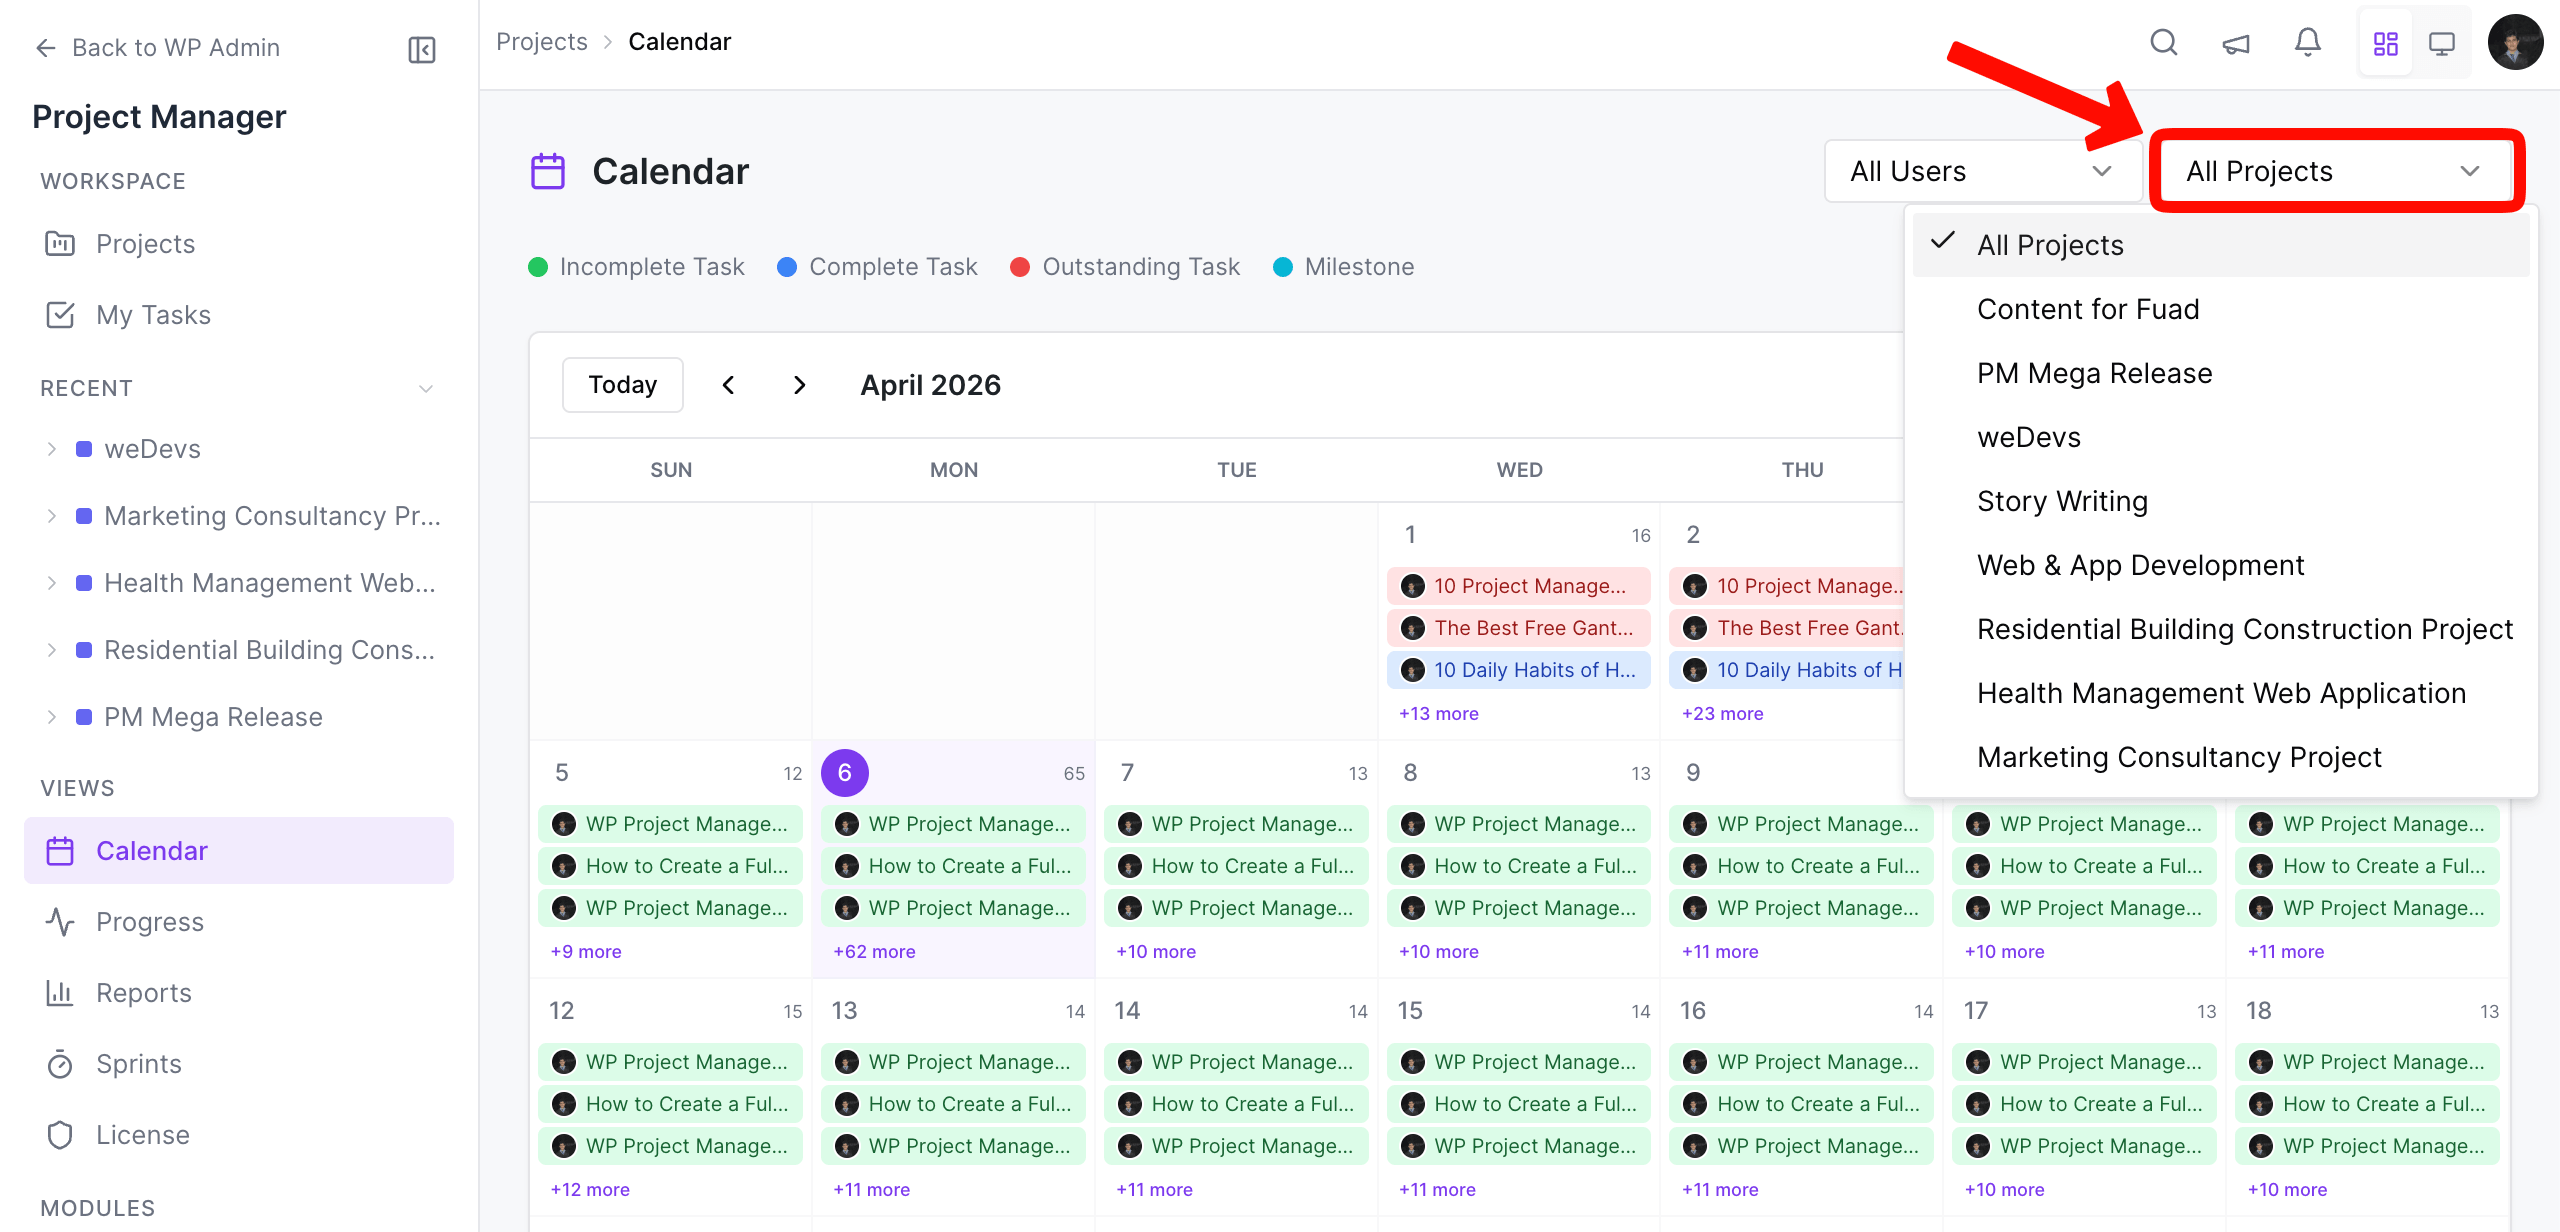
Task: Open Reports from the sidebar
Action: (143, 992)
